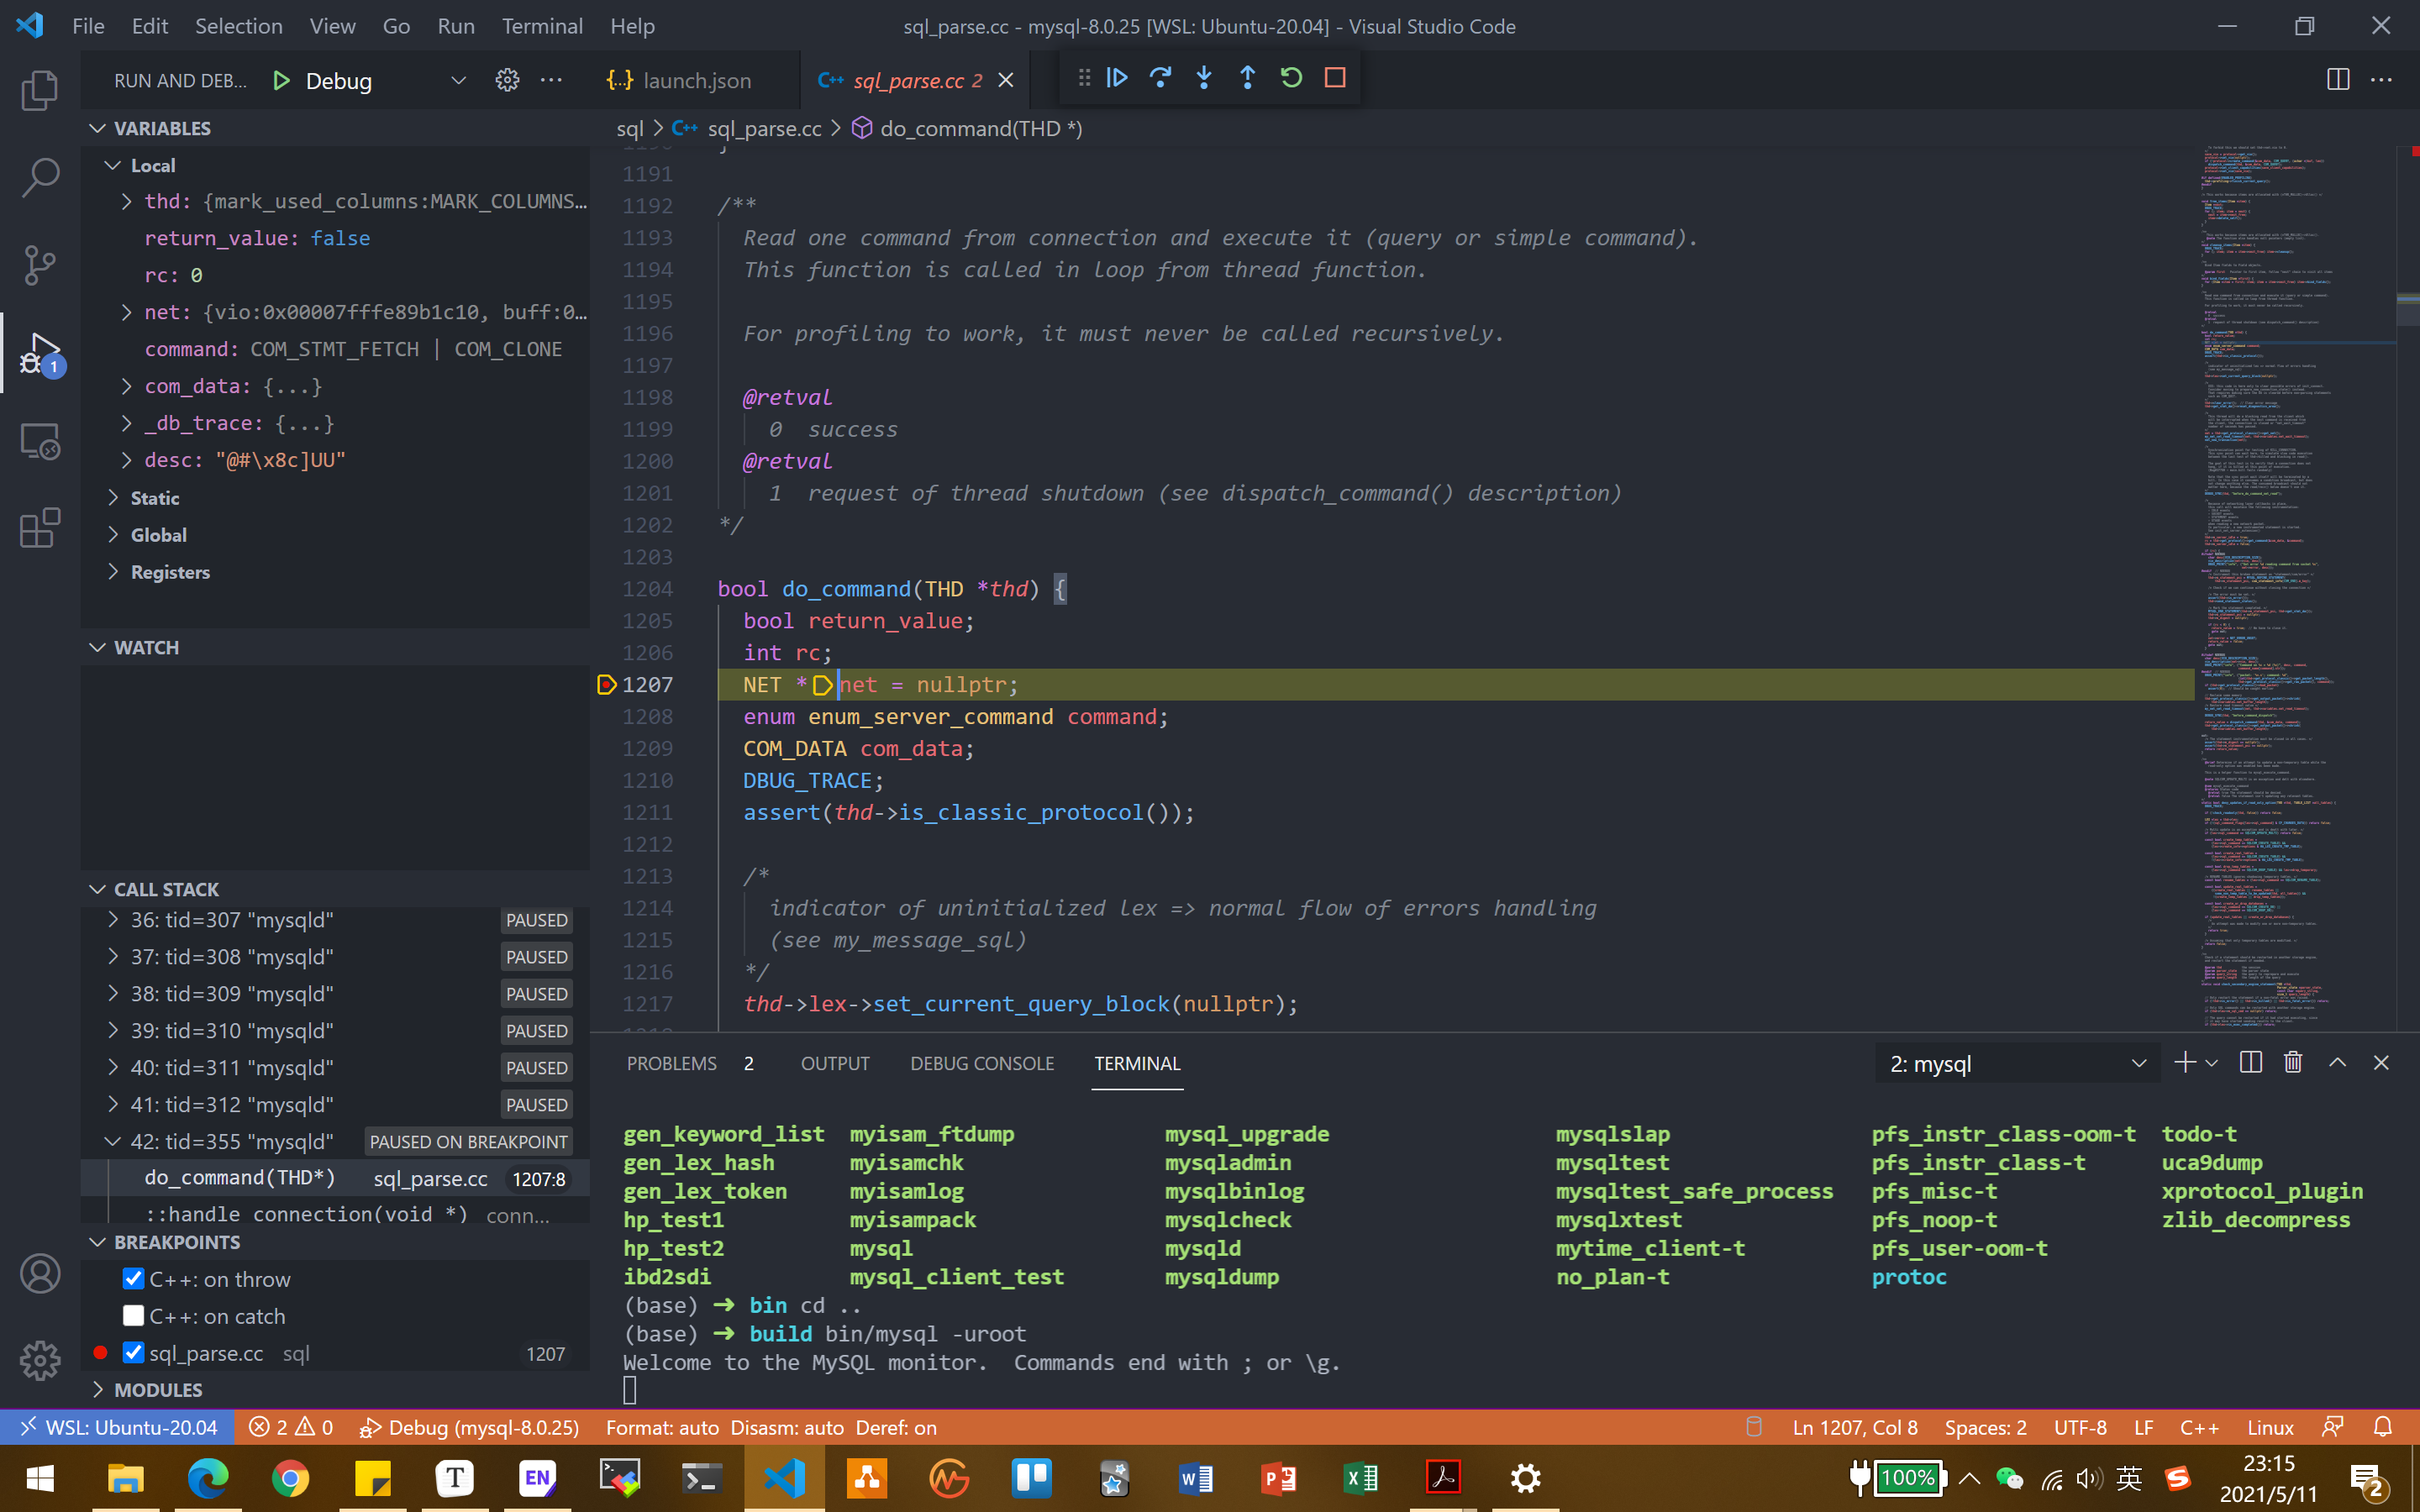Viewport: 2420px width, 1512px height.
Task: Click errors and warnings count in status bar
Action: pyautogui.click(x=290, y=1427)
